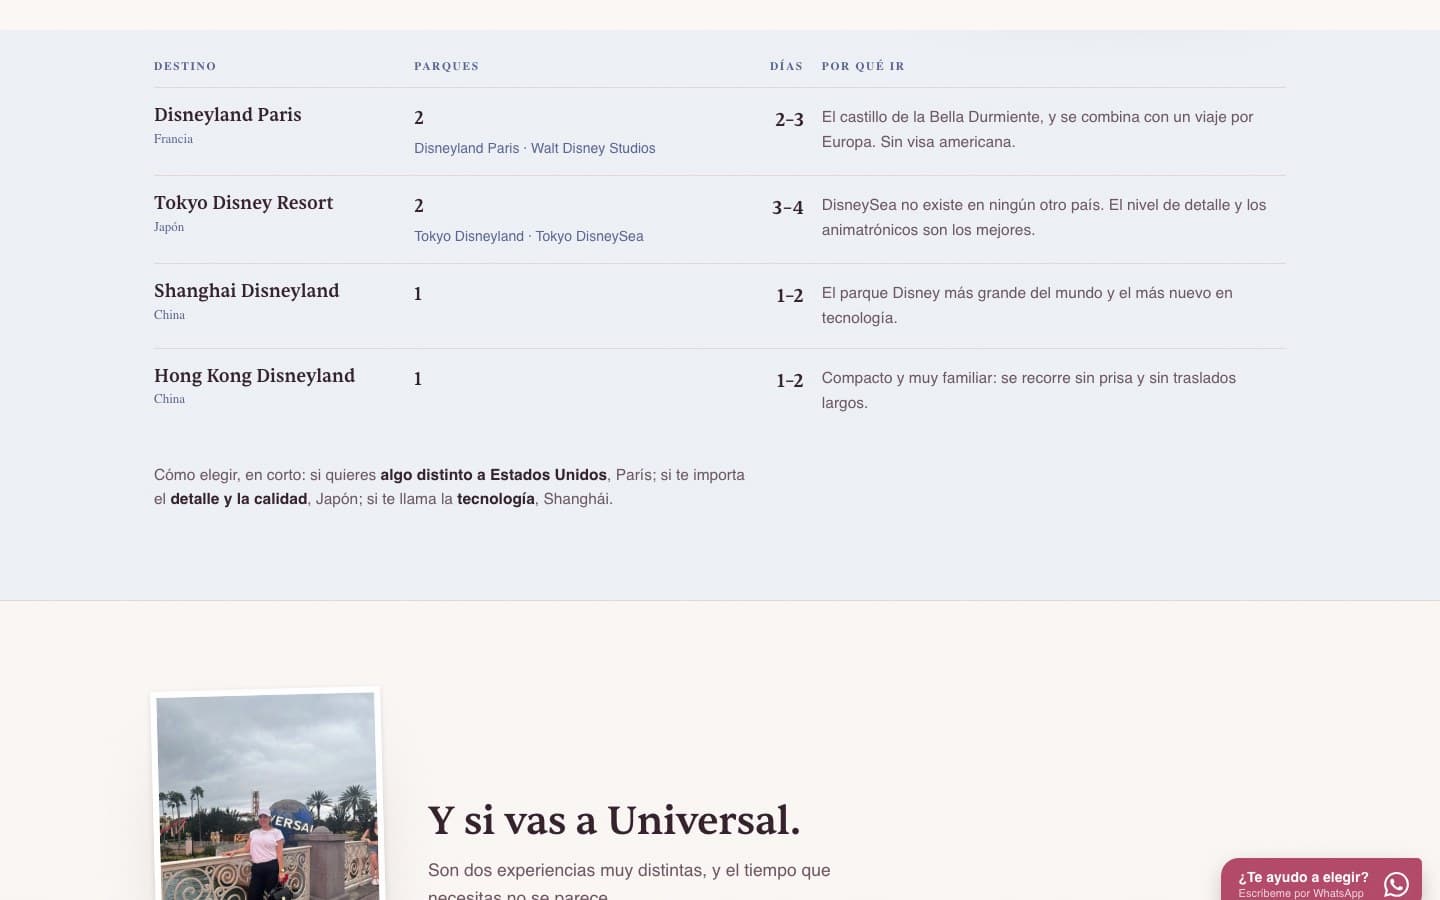
Task: Click bold 'detalle y la calidad' phrase
Action: coord(239,499)
